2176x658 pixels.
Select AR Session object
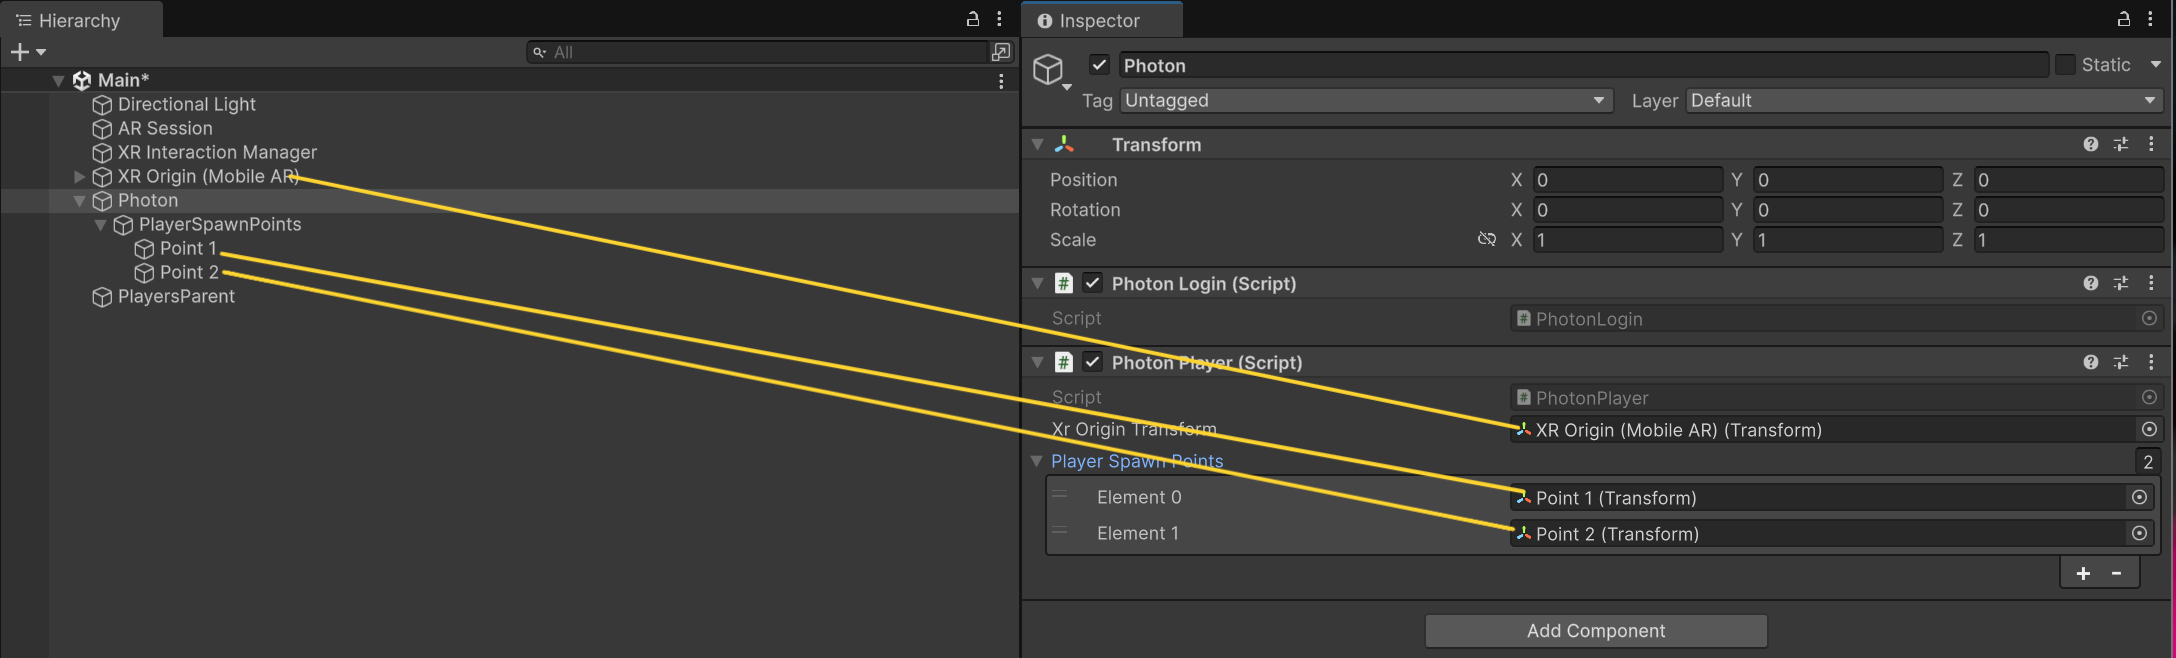coord(165,128)
